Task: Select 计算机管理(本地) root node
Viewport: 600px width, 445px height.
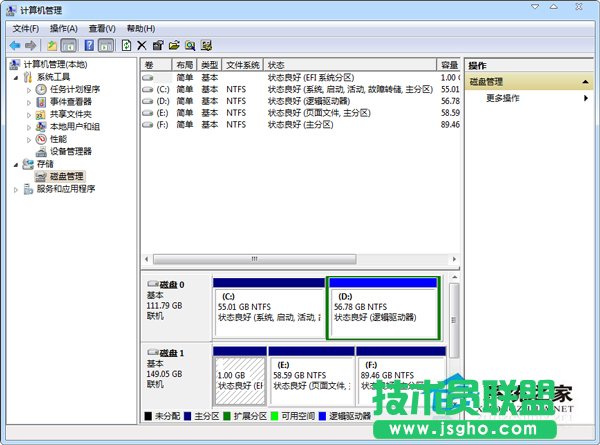Action: tap(55, 64)
